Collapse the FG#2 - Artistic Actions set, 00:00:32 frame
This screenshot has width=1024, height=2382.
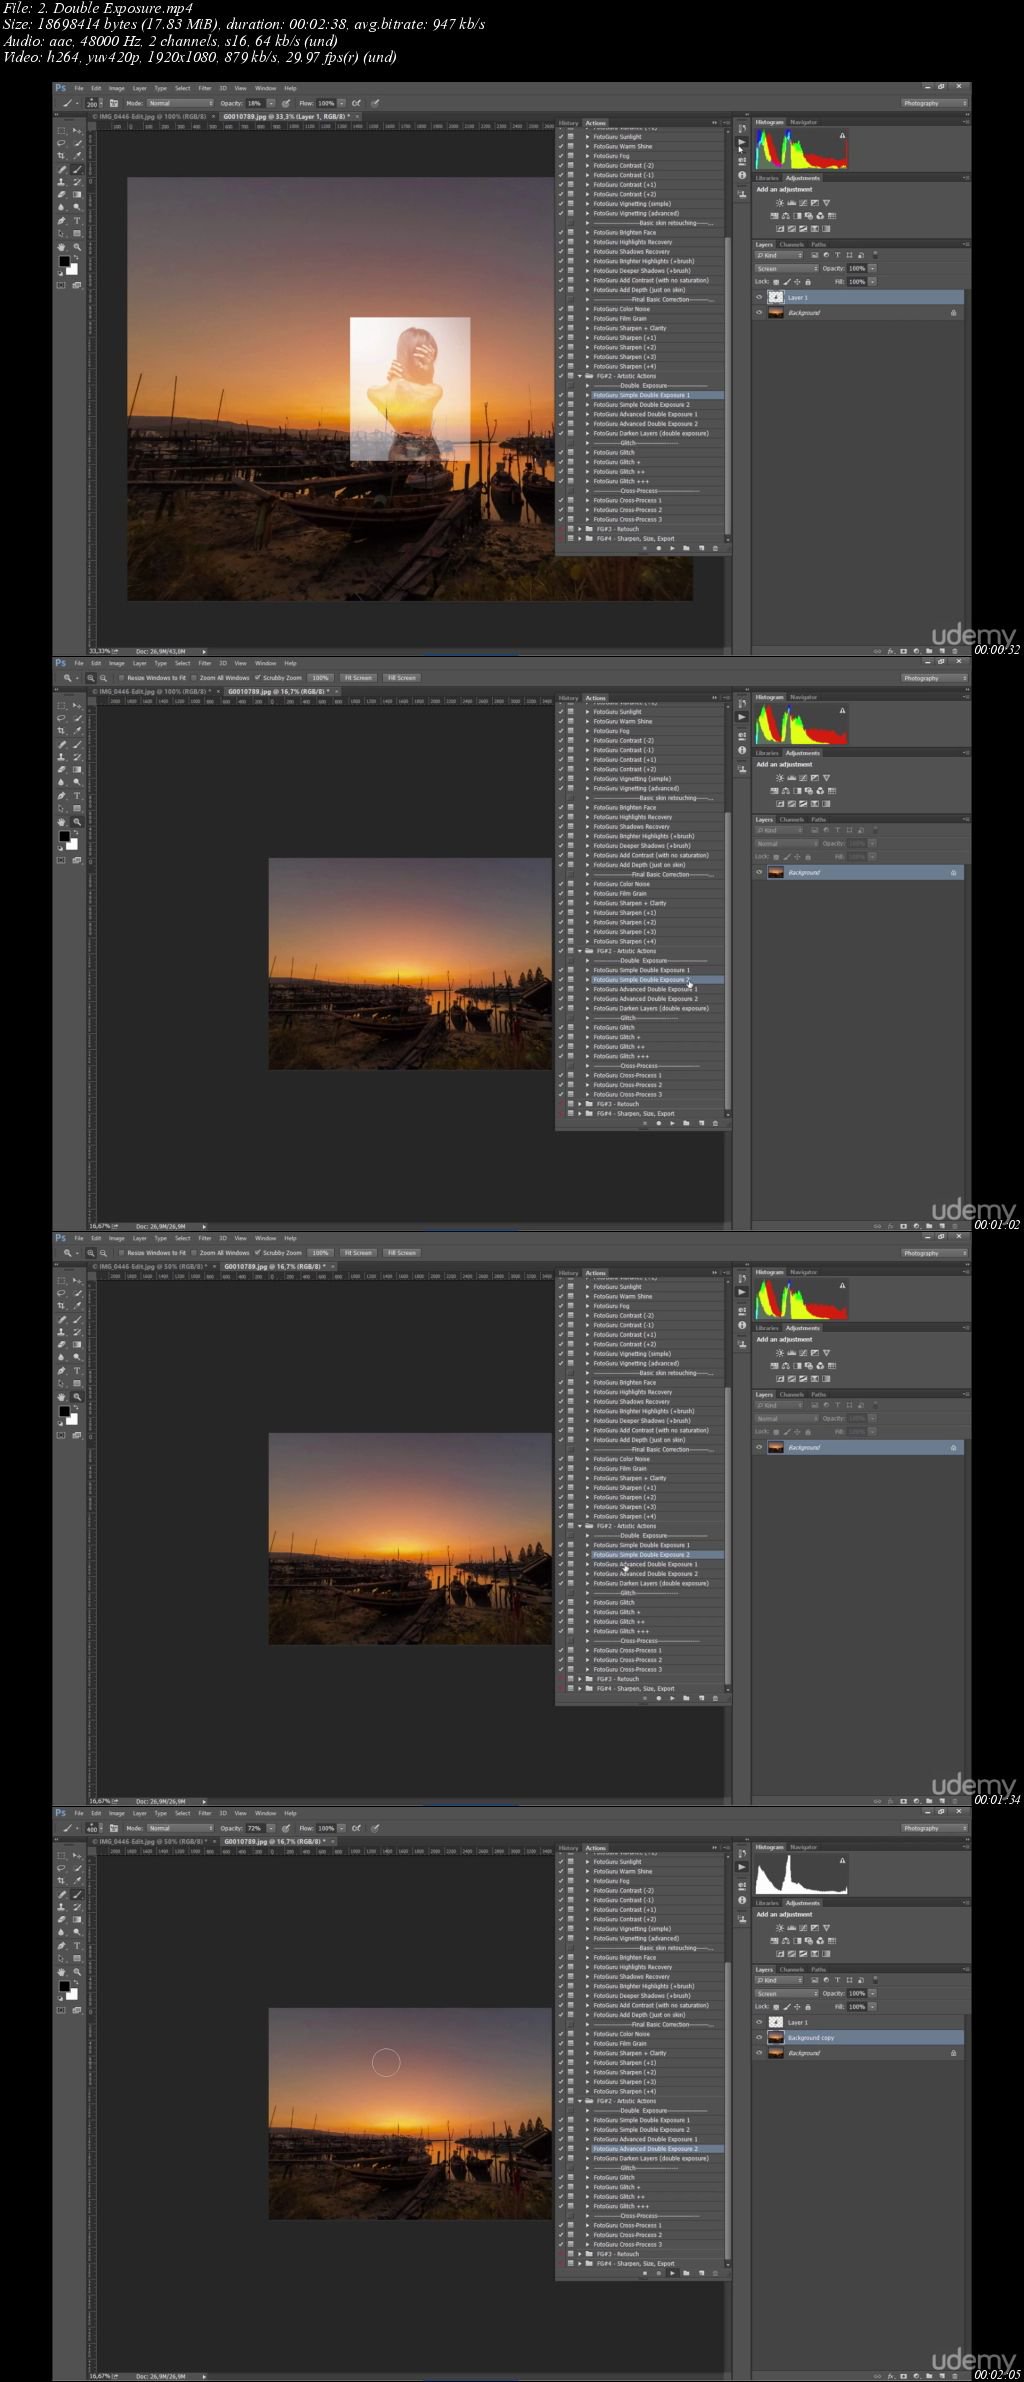pos(579,376)
